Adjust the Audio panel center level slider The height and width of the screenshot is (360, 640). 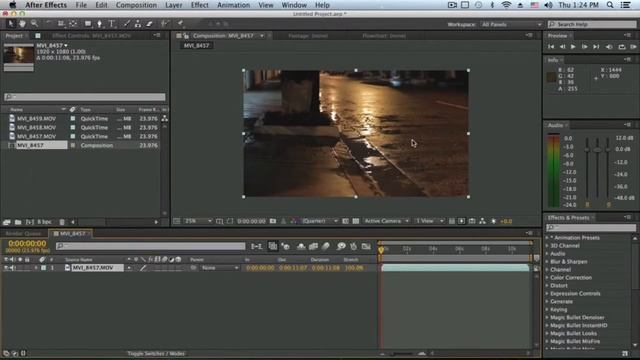[x=598, y=150]
